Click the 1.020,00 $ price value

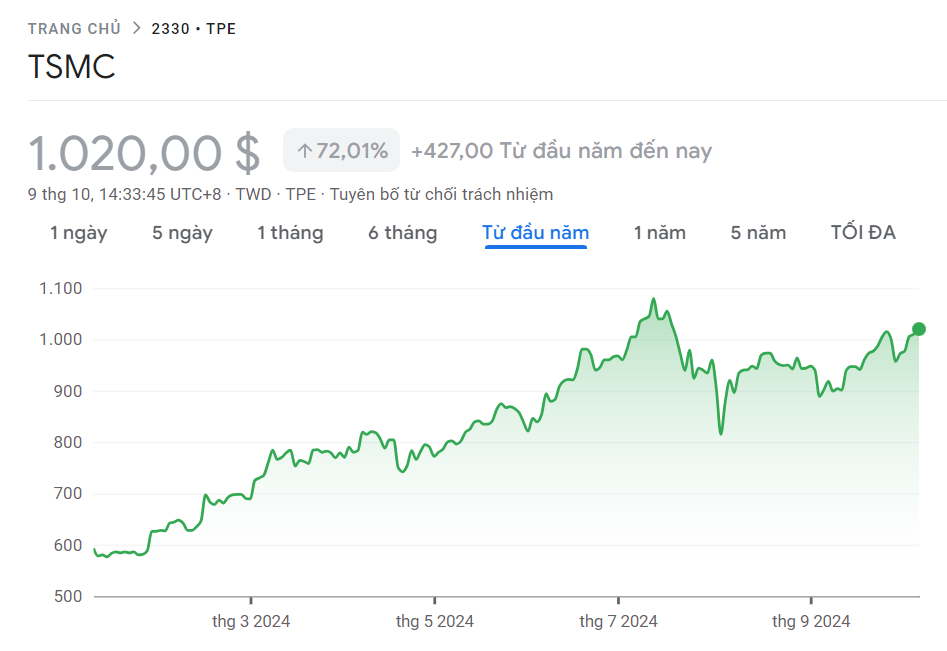(144, 153)
